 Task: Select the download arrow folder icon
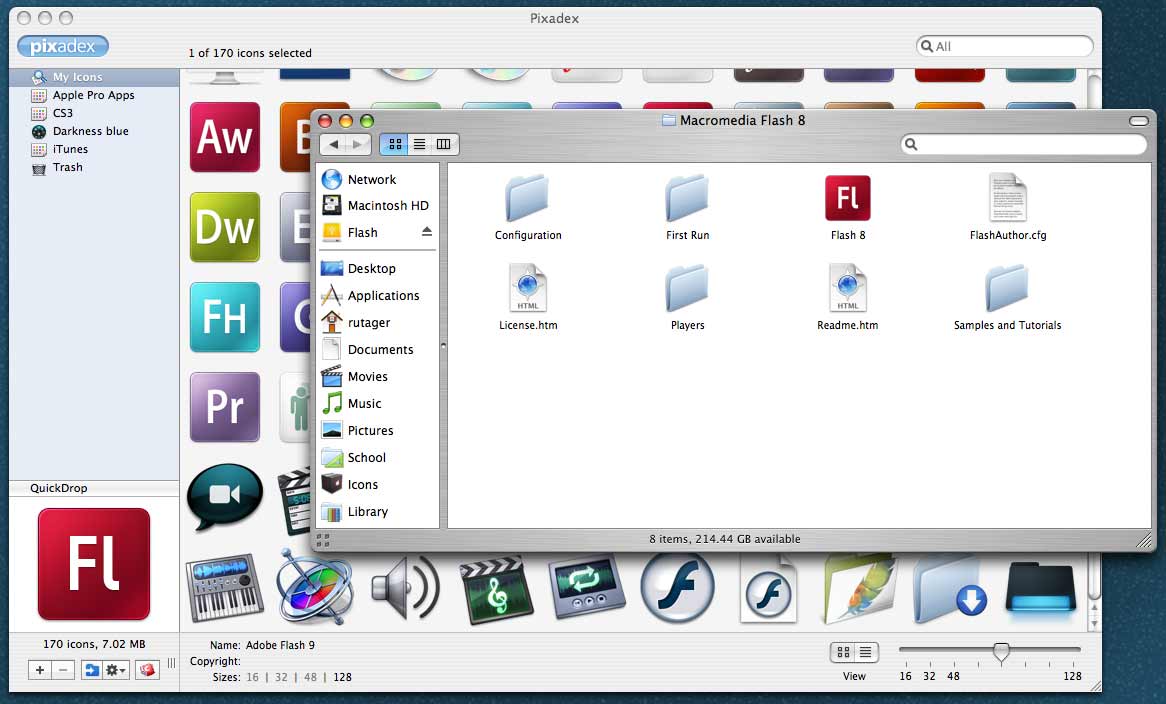(950, 590)
